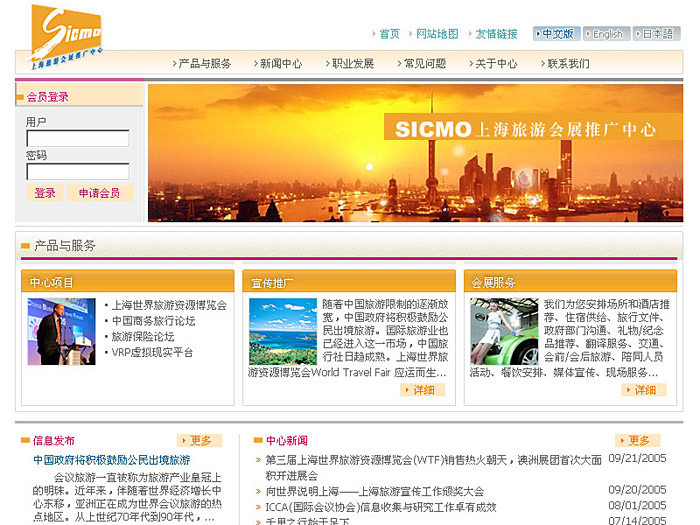Click the 申请会员 button
The width and height of the screenshot is (700, 525).
pos(99,193)
